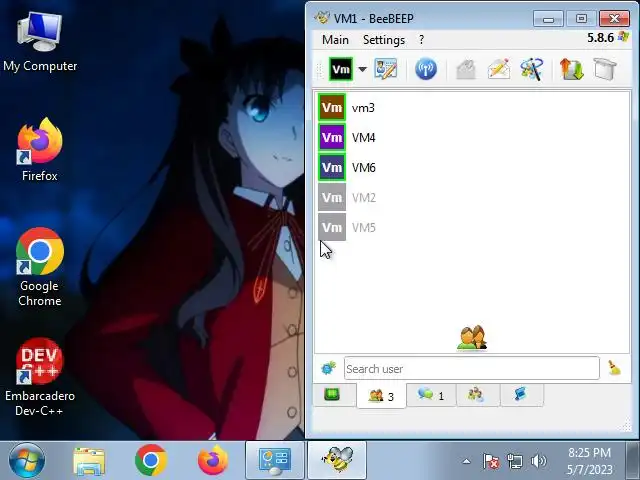This screenshot has height=480, width=640.
Task: Click the dark blue Vm avatar of VM6
Action: [x=332, y=167]
